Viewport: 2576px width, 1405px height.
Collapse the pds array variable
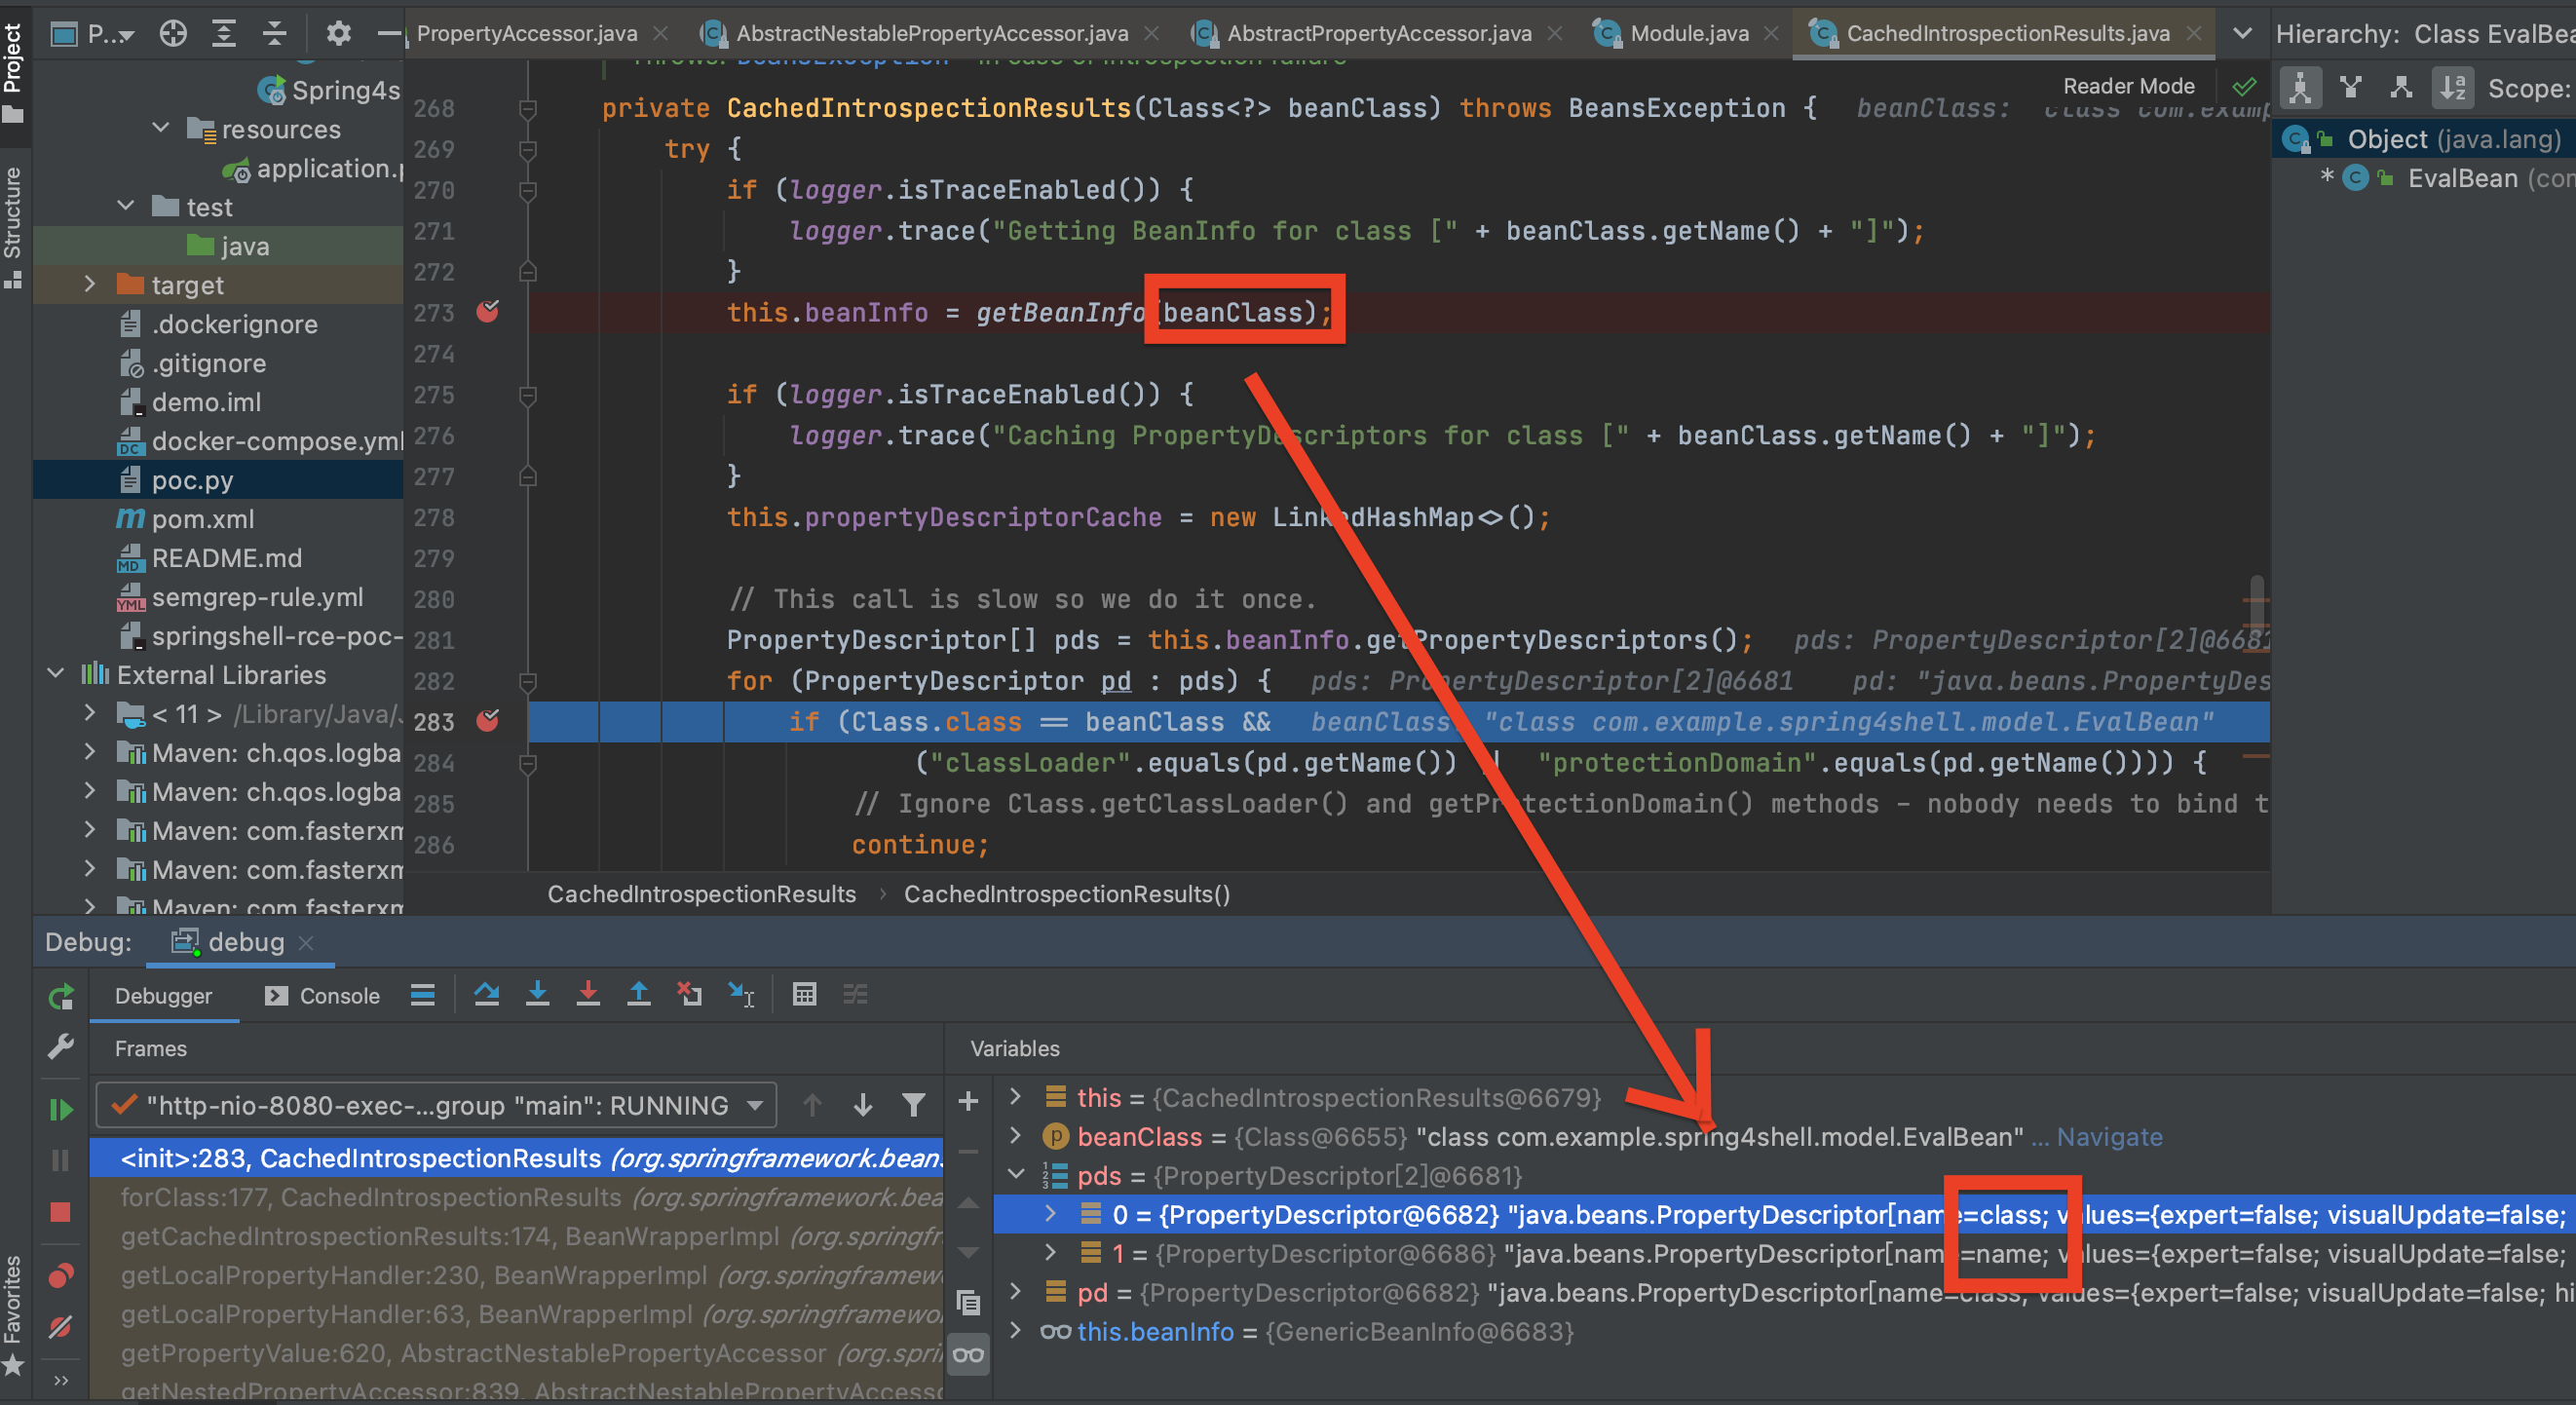click(x=1016, y=1175)
